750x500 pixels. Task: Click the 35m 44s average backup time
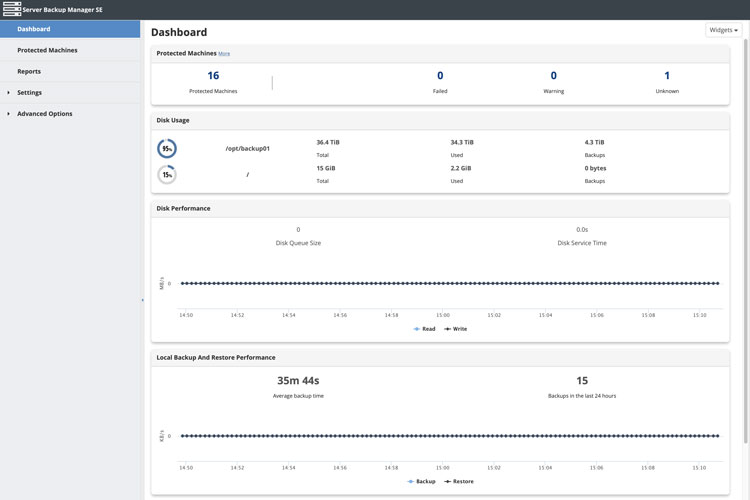(x=298, y=380)
